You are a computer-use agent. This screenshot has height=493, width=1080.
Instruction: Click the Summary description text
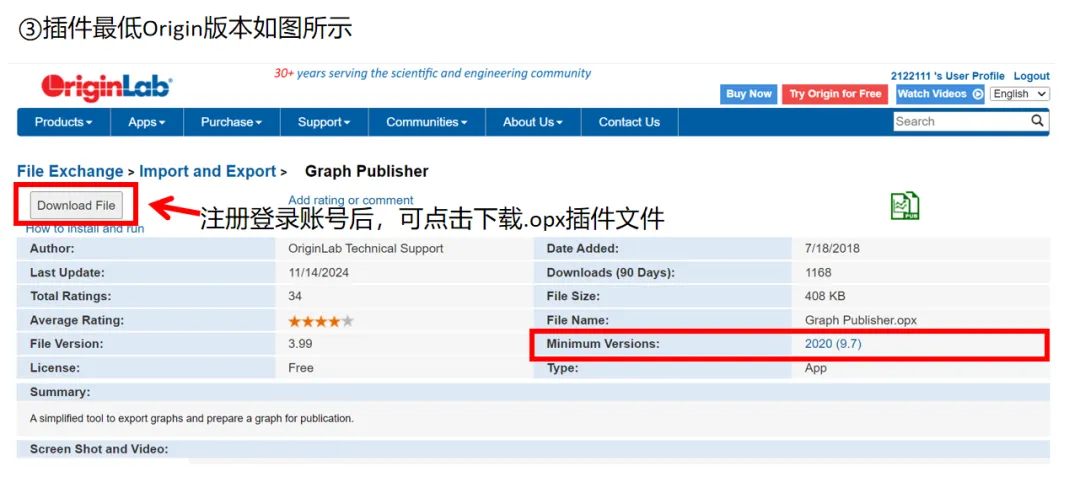[x=191, y=418]
